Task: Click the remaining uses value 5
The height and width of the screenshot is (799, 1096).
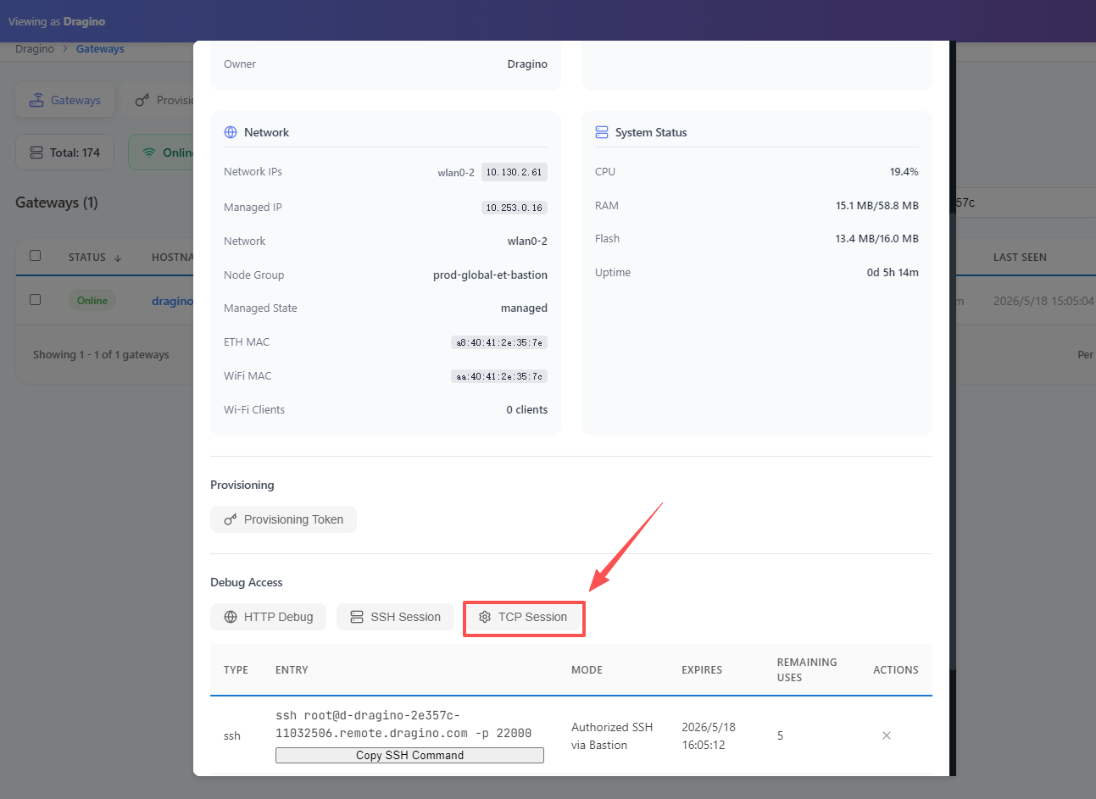Action: [780, 736]
